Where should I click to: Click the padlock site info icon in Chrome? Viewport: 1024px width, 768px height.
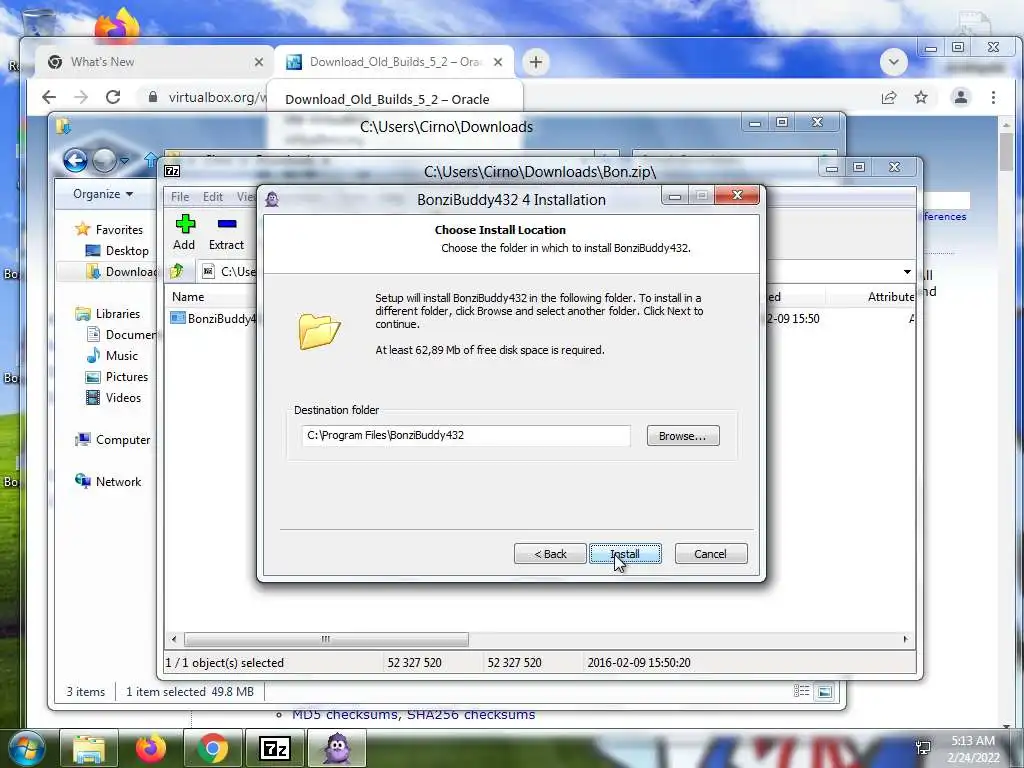[153, 97]
